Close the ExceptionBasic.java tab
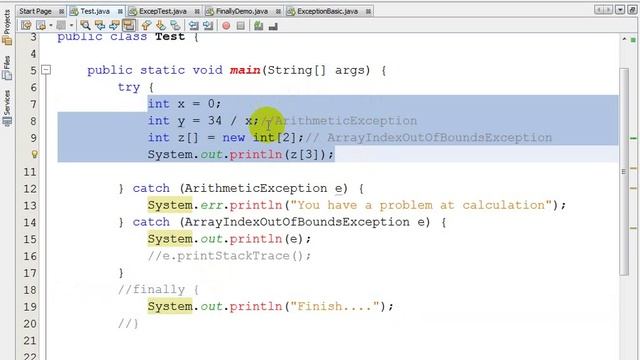Viewport: 640px width, 360px height. (368, 11)
